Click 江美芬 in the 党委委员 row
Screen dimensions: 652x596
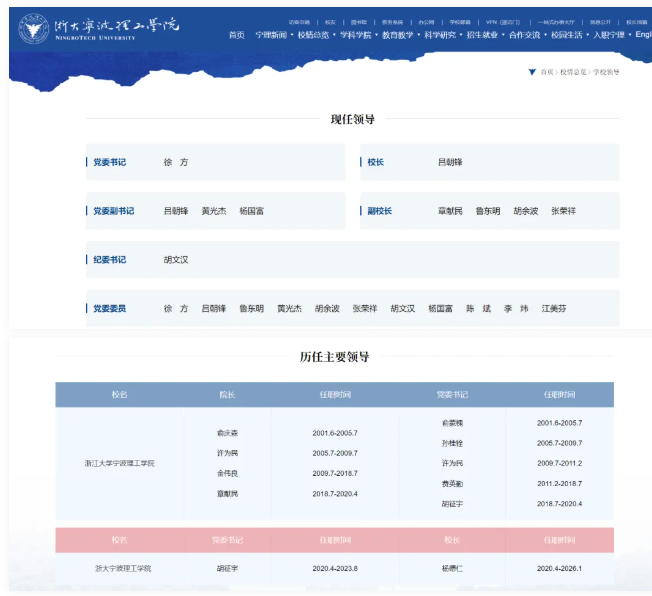(x=554, y=309)
